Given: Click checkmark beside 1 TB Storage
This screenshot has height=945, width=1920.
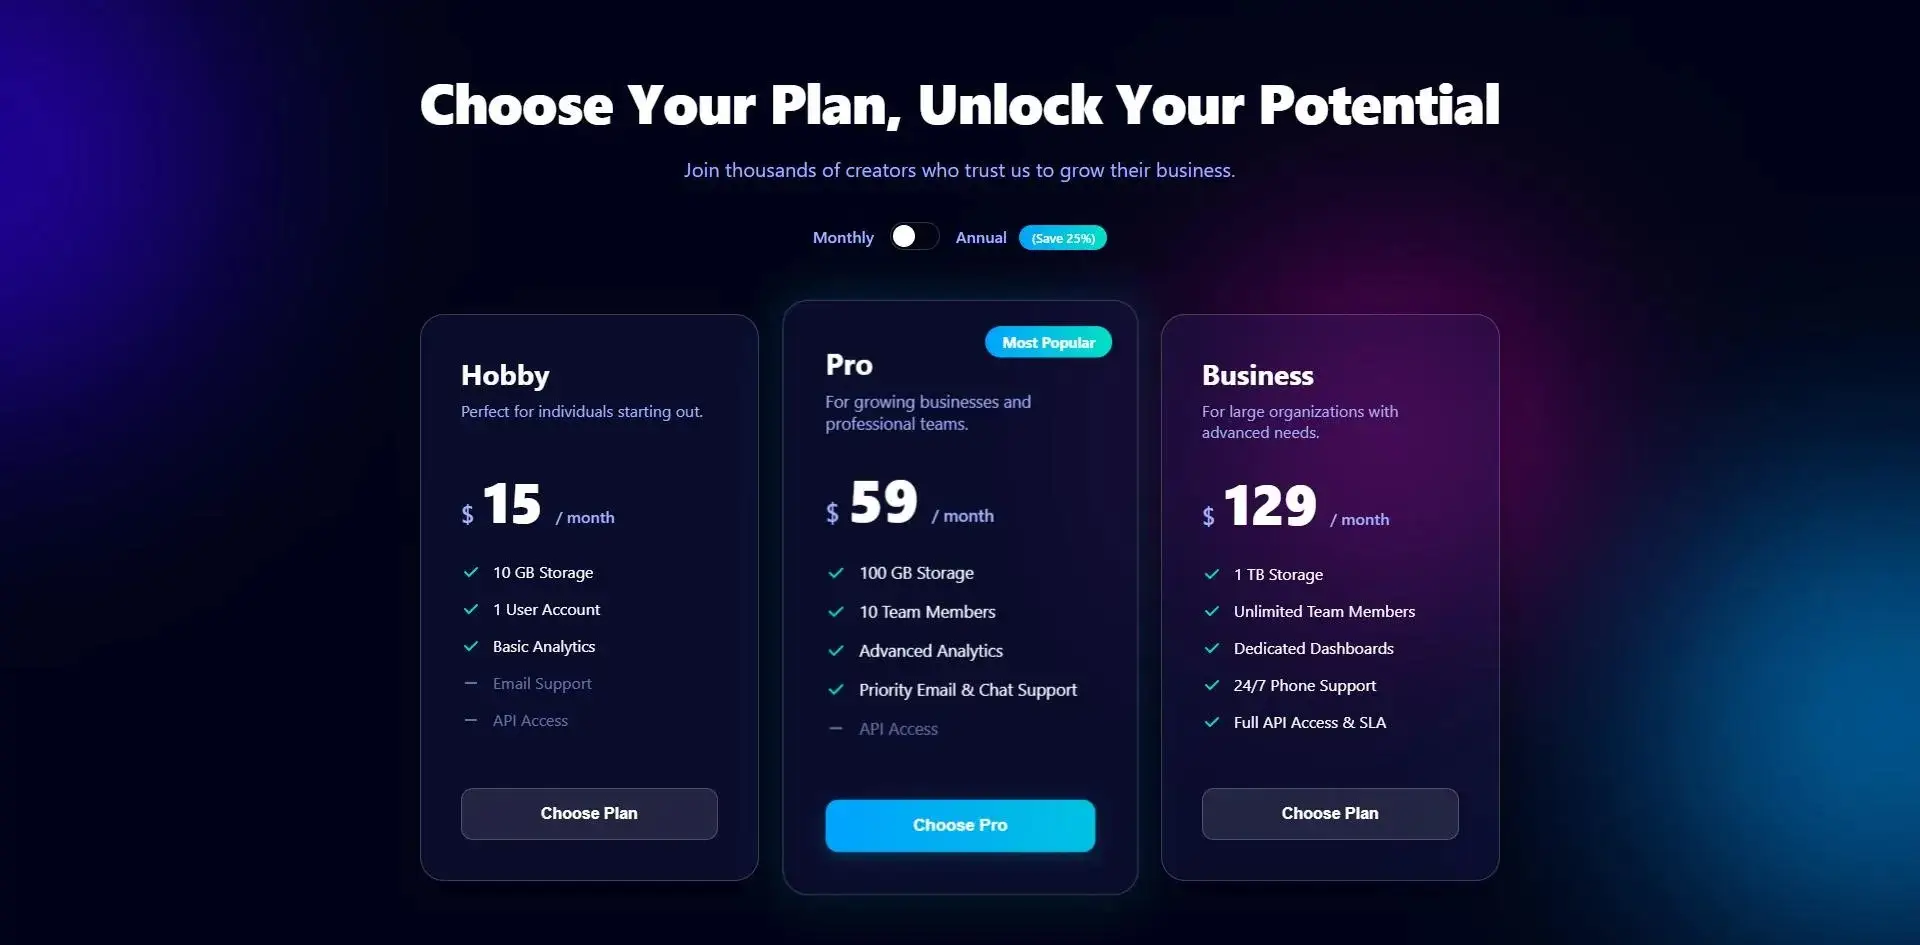Looking at the screenshot, I should [x=1212, y=574].
